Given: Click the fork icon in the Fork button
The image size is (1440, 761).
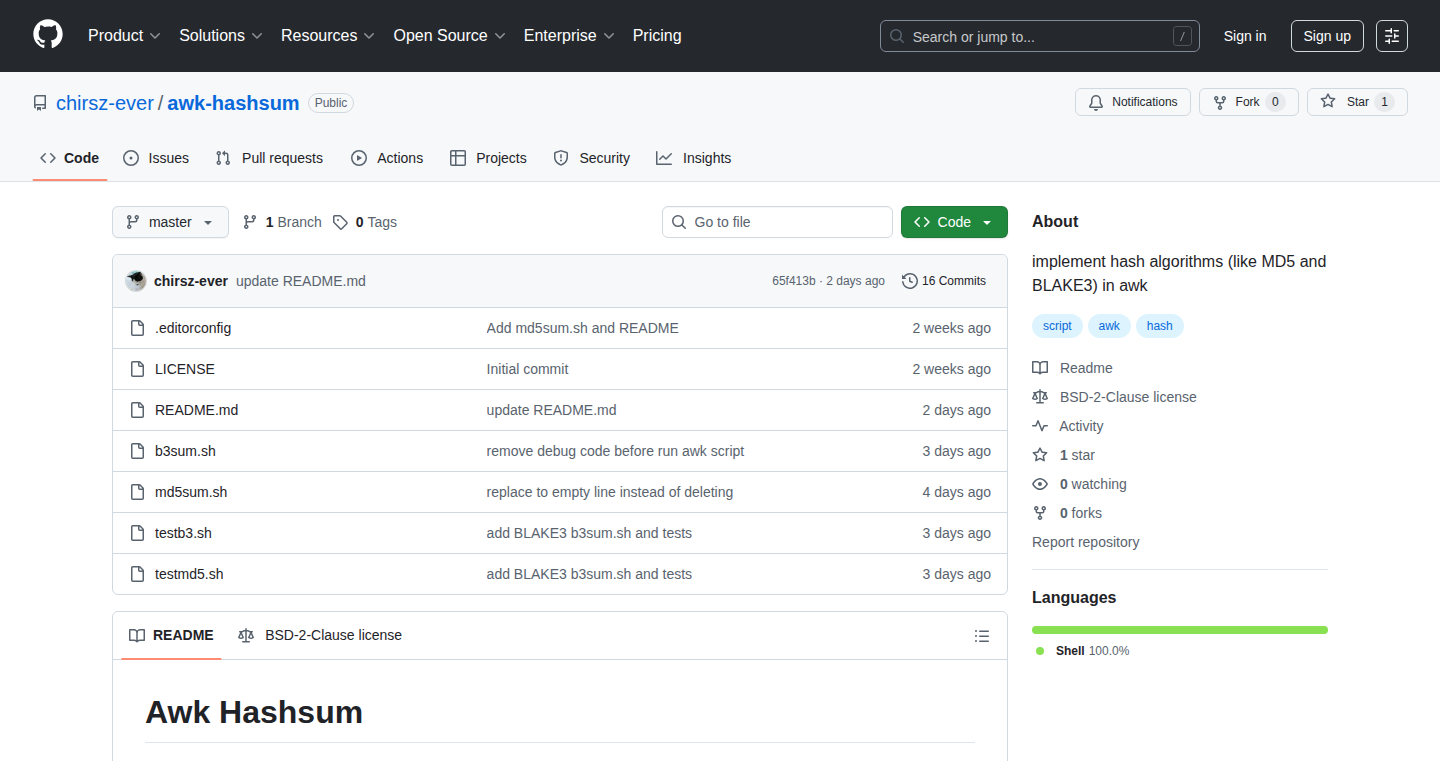Looking at the screenshot, I should point(1220,102).
